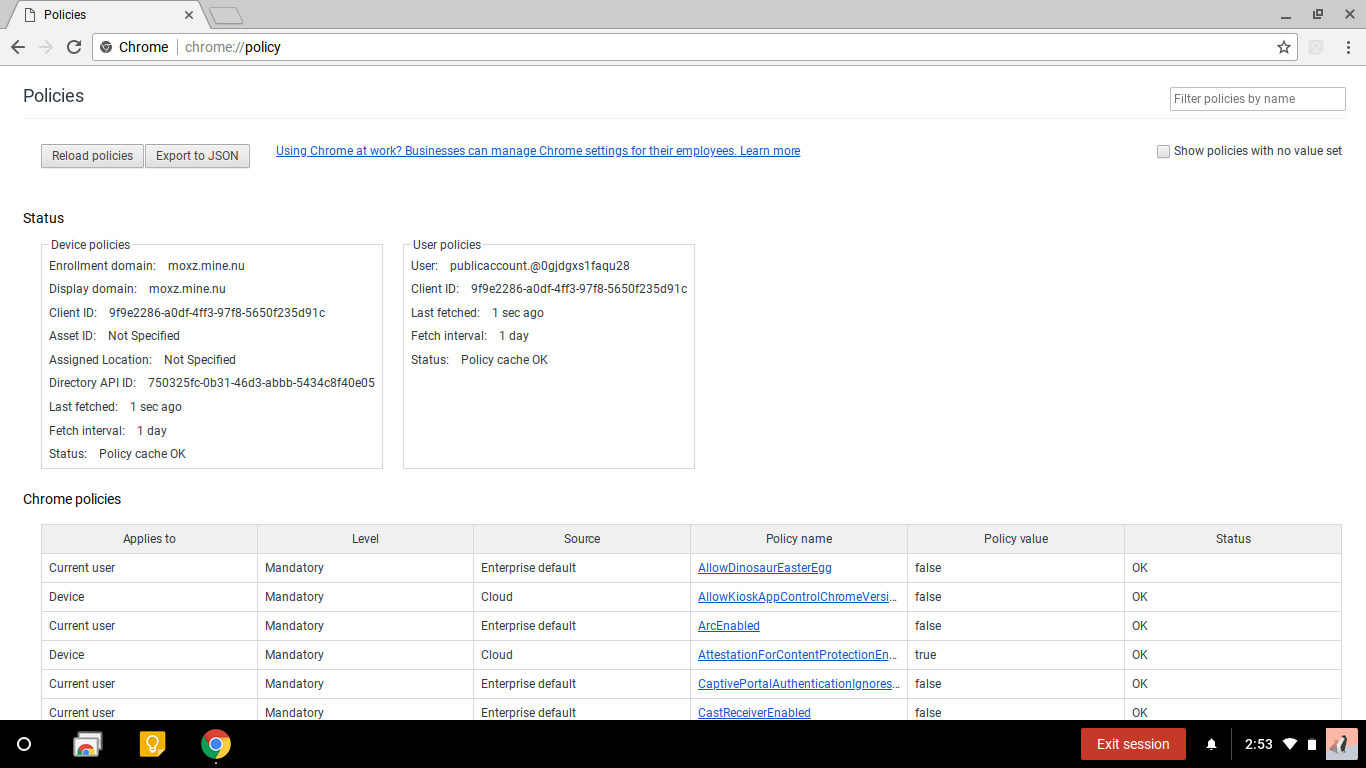Click the Device policies Client ID value

217,313
